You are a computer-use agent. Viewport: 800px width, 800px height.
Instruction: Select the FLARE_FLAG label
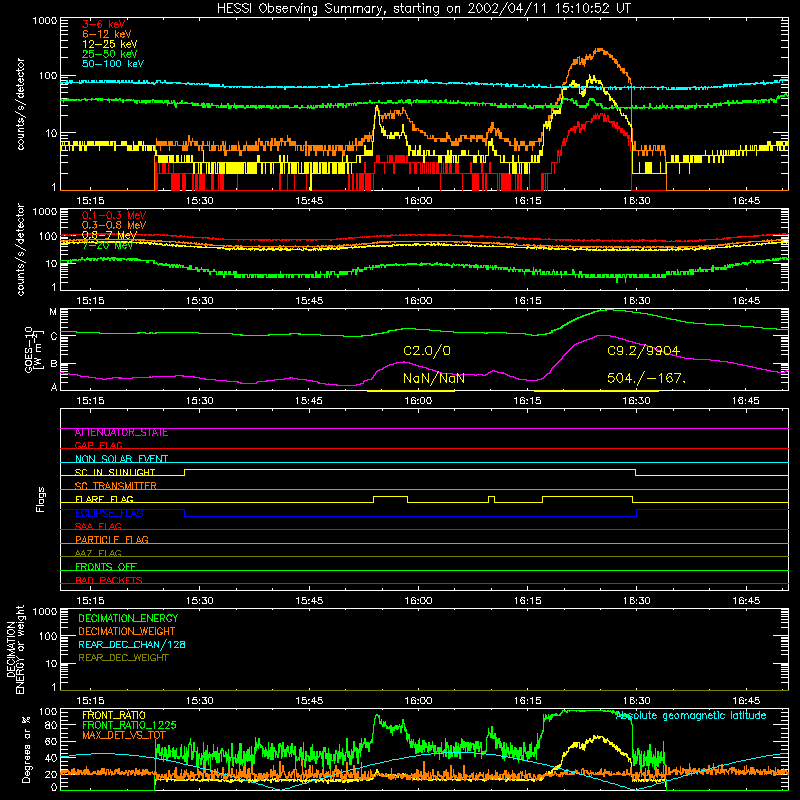tap(104, 499)
